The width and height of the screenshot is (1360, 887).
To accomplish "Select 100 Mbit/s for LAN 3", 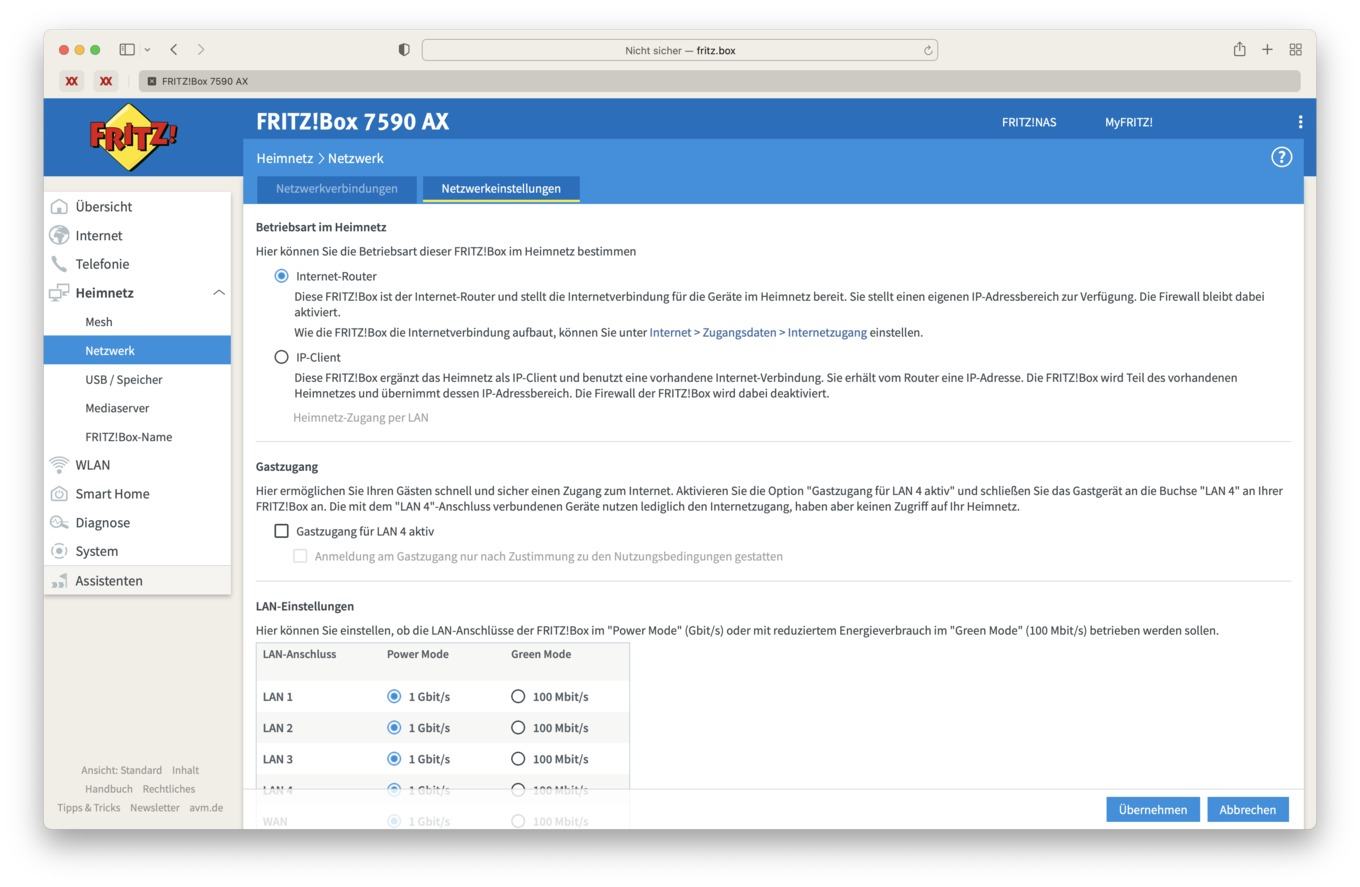I will pyautogui.click(x=518, y=758).
